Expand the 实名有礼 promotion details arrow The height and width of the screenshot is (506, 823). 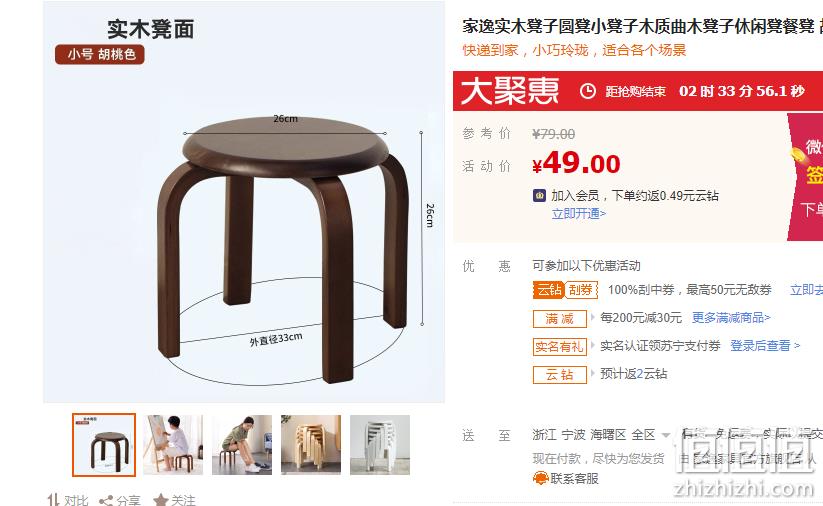click(593, 345)
